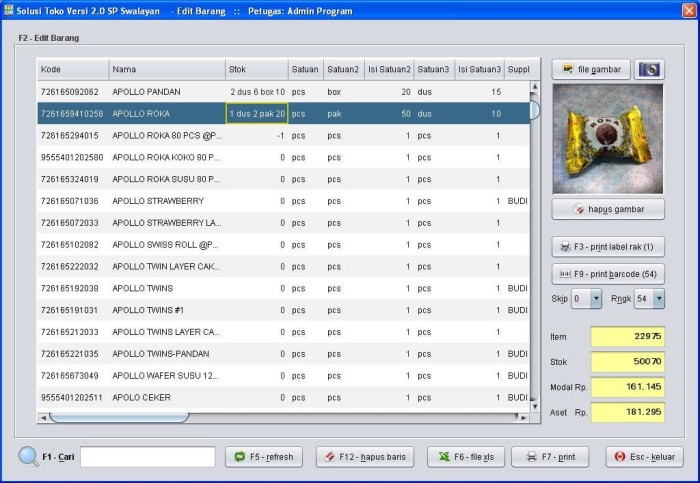This screenshot has width=700, height=483.
Task: Focus the F1 - Cari search field
Action: (x=148, y=457)
